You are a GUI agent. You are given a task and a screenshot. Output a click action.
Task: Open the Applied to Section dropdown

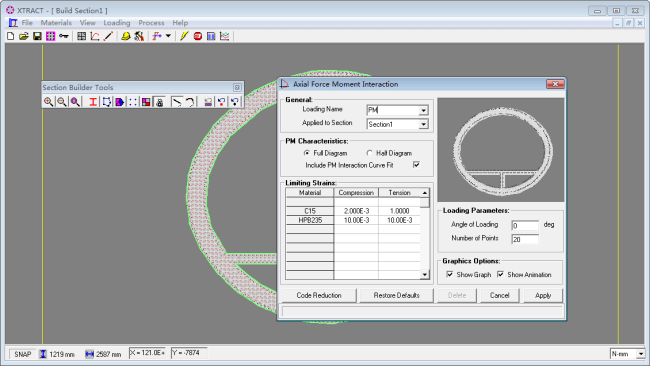pos(423,124)
